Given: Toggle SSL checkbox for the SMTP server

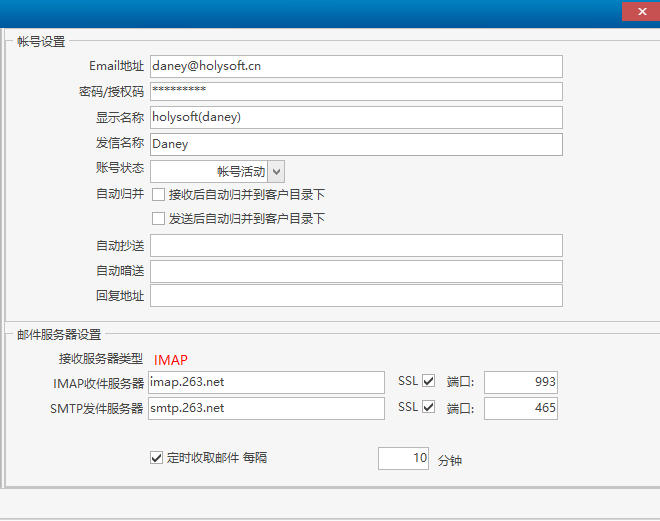Looking at the screenshot, I should tap(429, 407).
